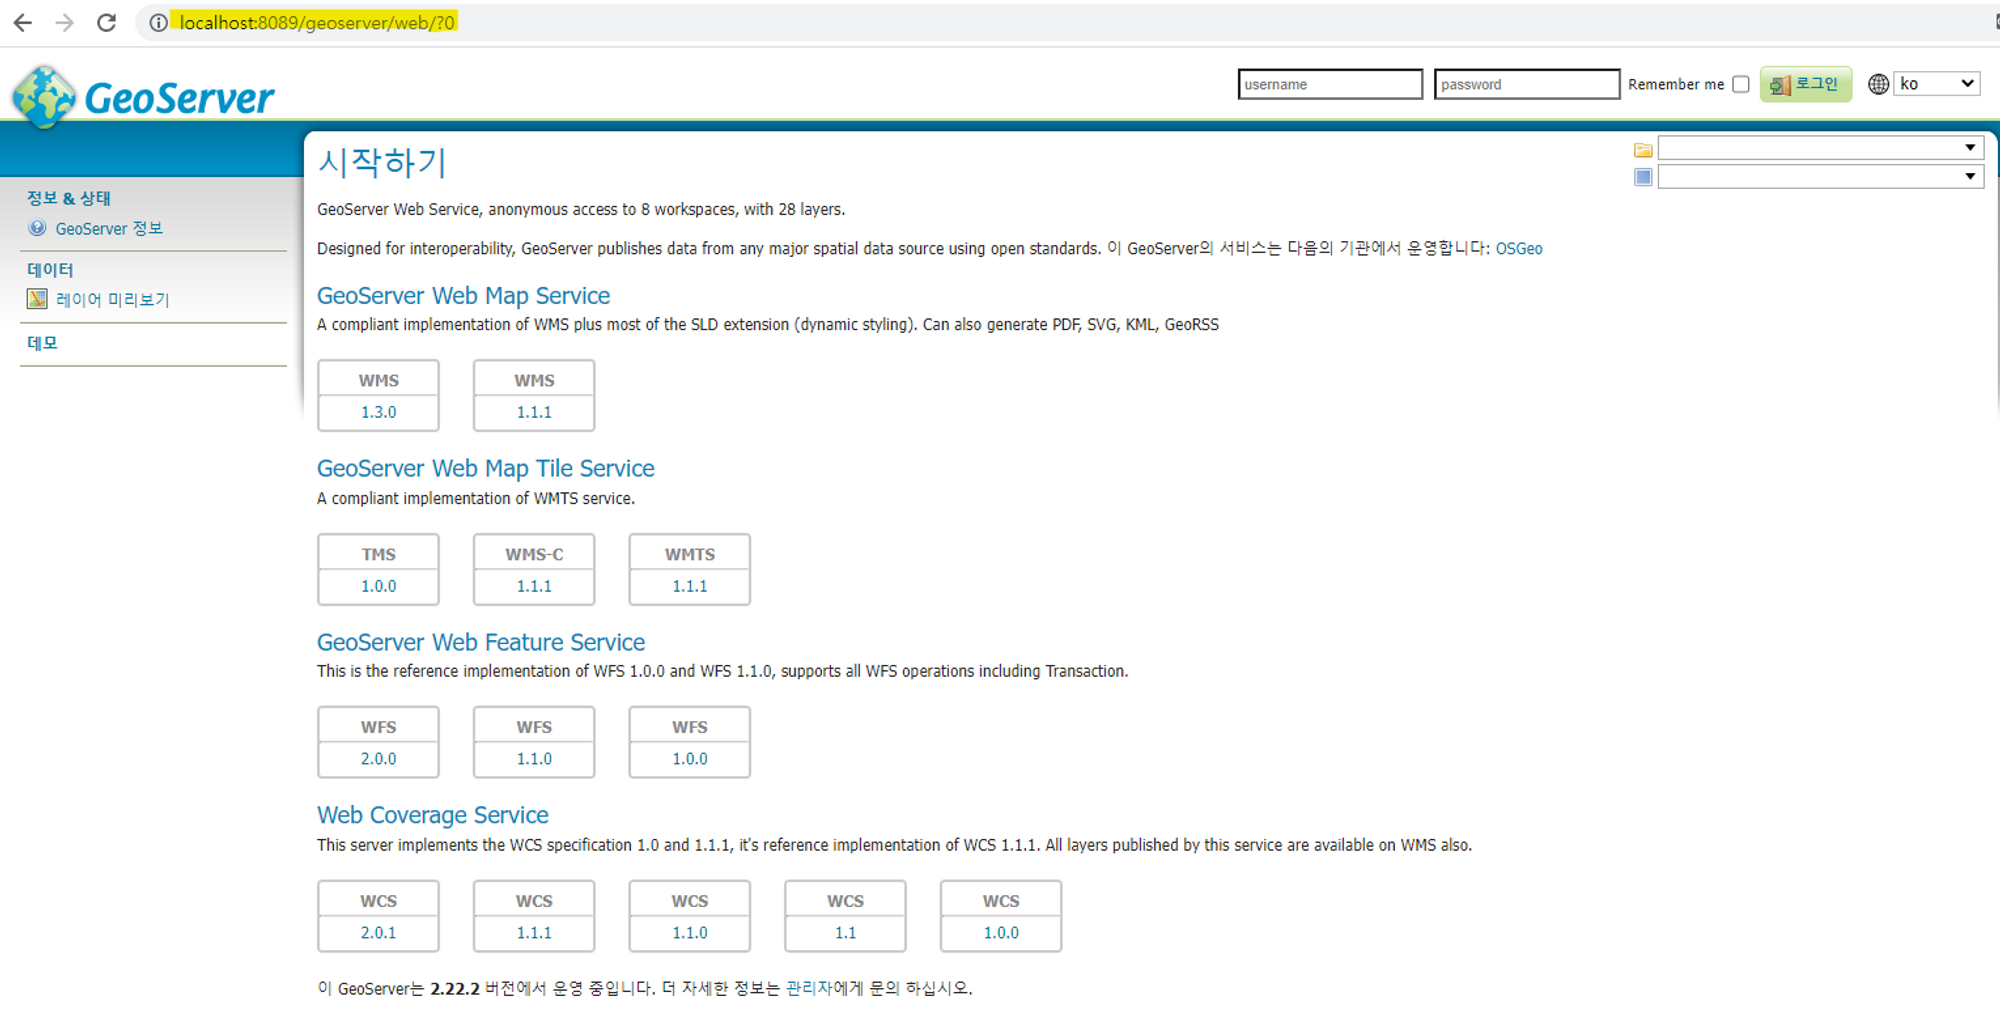Click the 로그인 login button

pos(1805,84)
